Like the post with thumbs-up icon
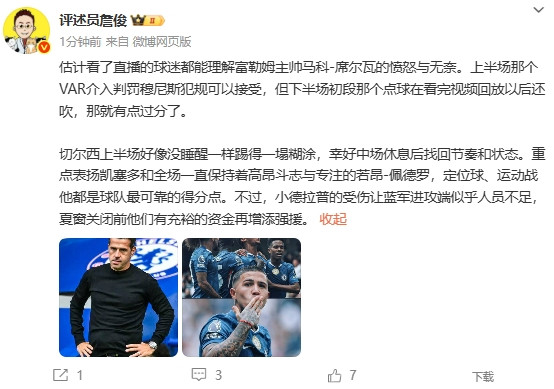The height and width of the screenshot is (389, 554). click(x=335, y=375)
